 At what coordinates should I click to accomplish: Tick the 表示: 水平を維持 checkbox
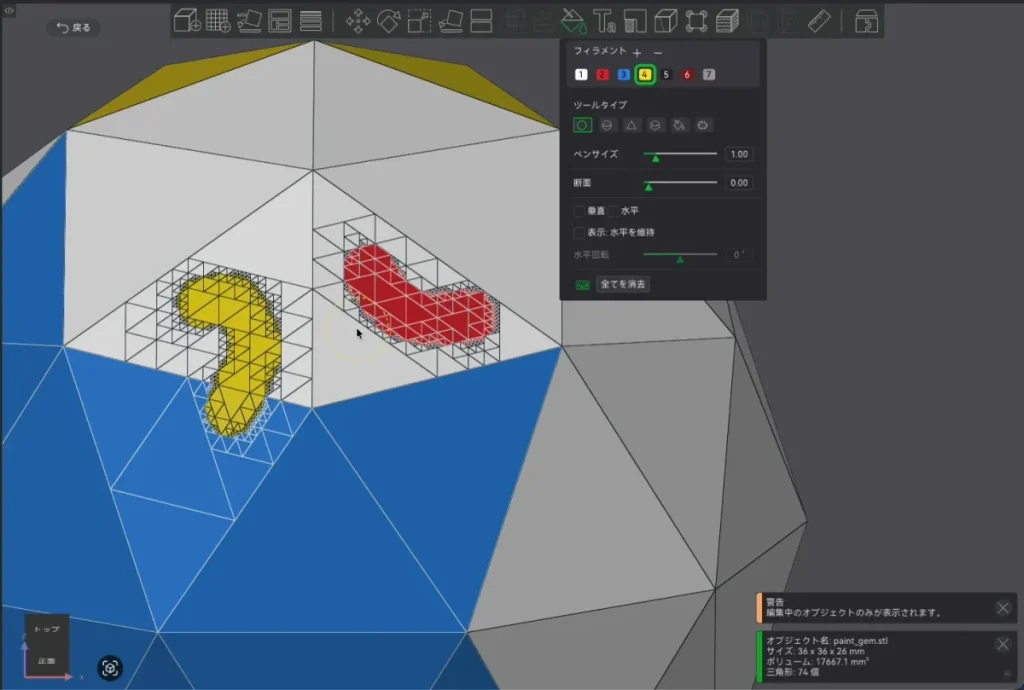click(579, 232)
